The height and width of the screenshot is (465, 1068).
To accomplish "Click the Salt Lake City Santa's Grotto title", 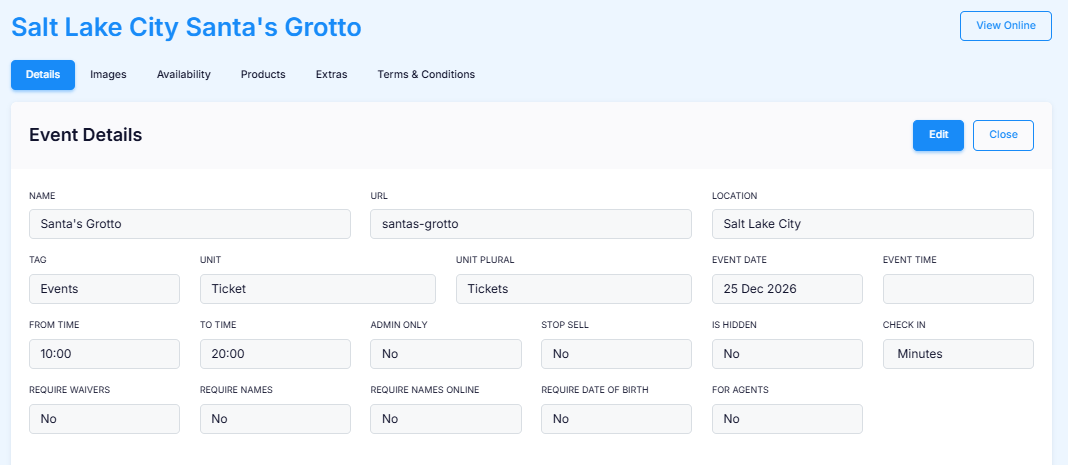I will coord(186,27).
